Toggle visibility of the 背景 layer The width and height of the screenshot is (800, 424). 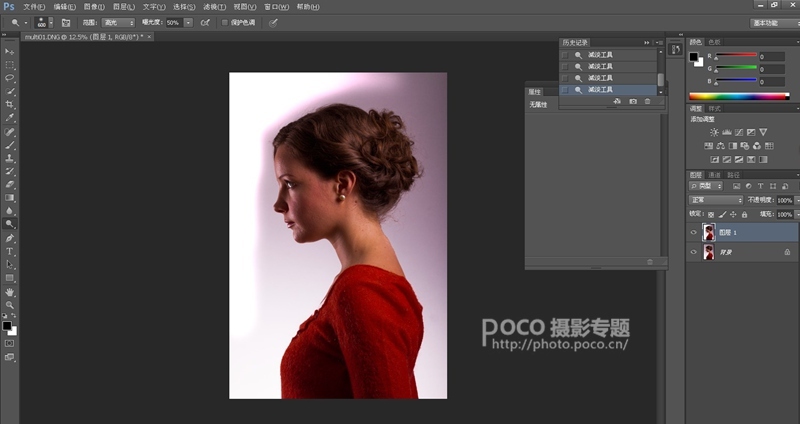[694, 254]
